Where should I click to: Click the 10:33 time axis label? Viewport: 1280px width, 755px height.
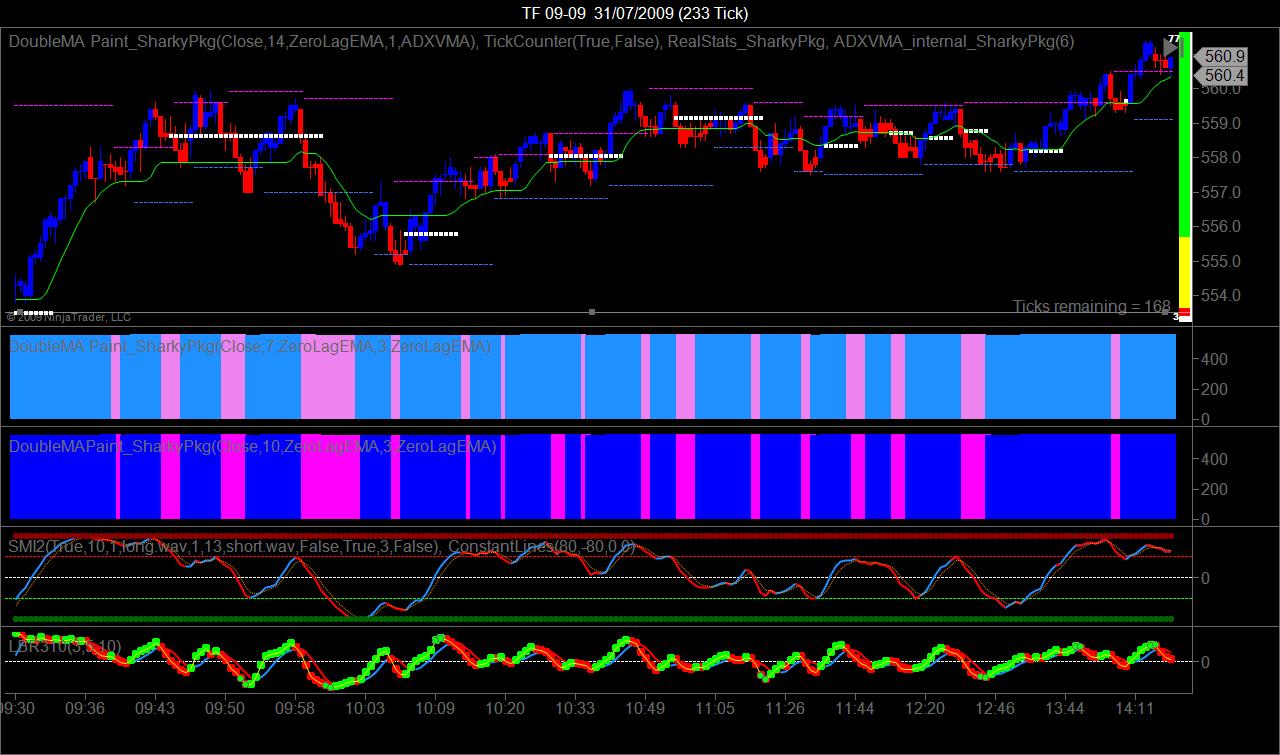tap(574, 708)
